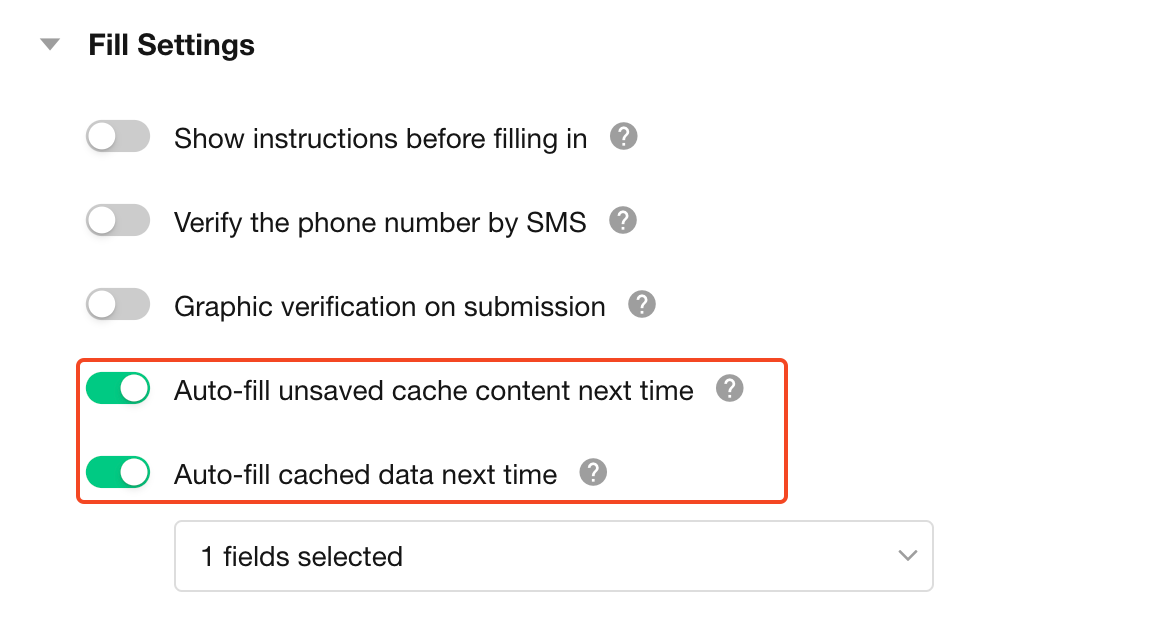Viewport: 1162px width, 628px height.
Task: Collapse the Fill Settings section triangle
Action: click(50, 45)
